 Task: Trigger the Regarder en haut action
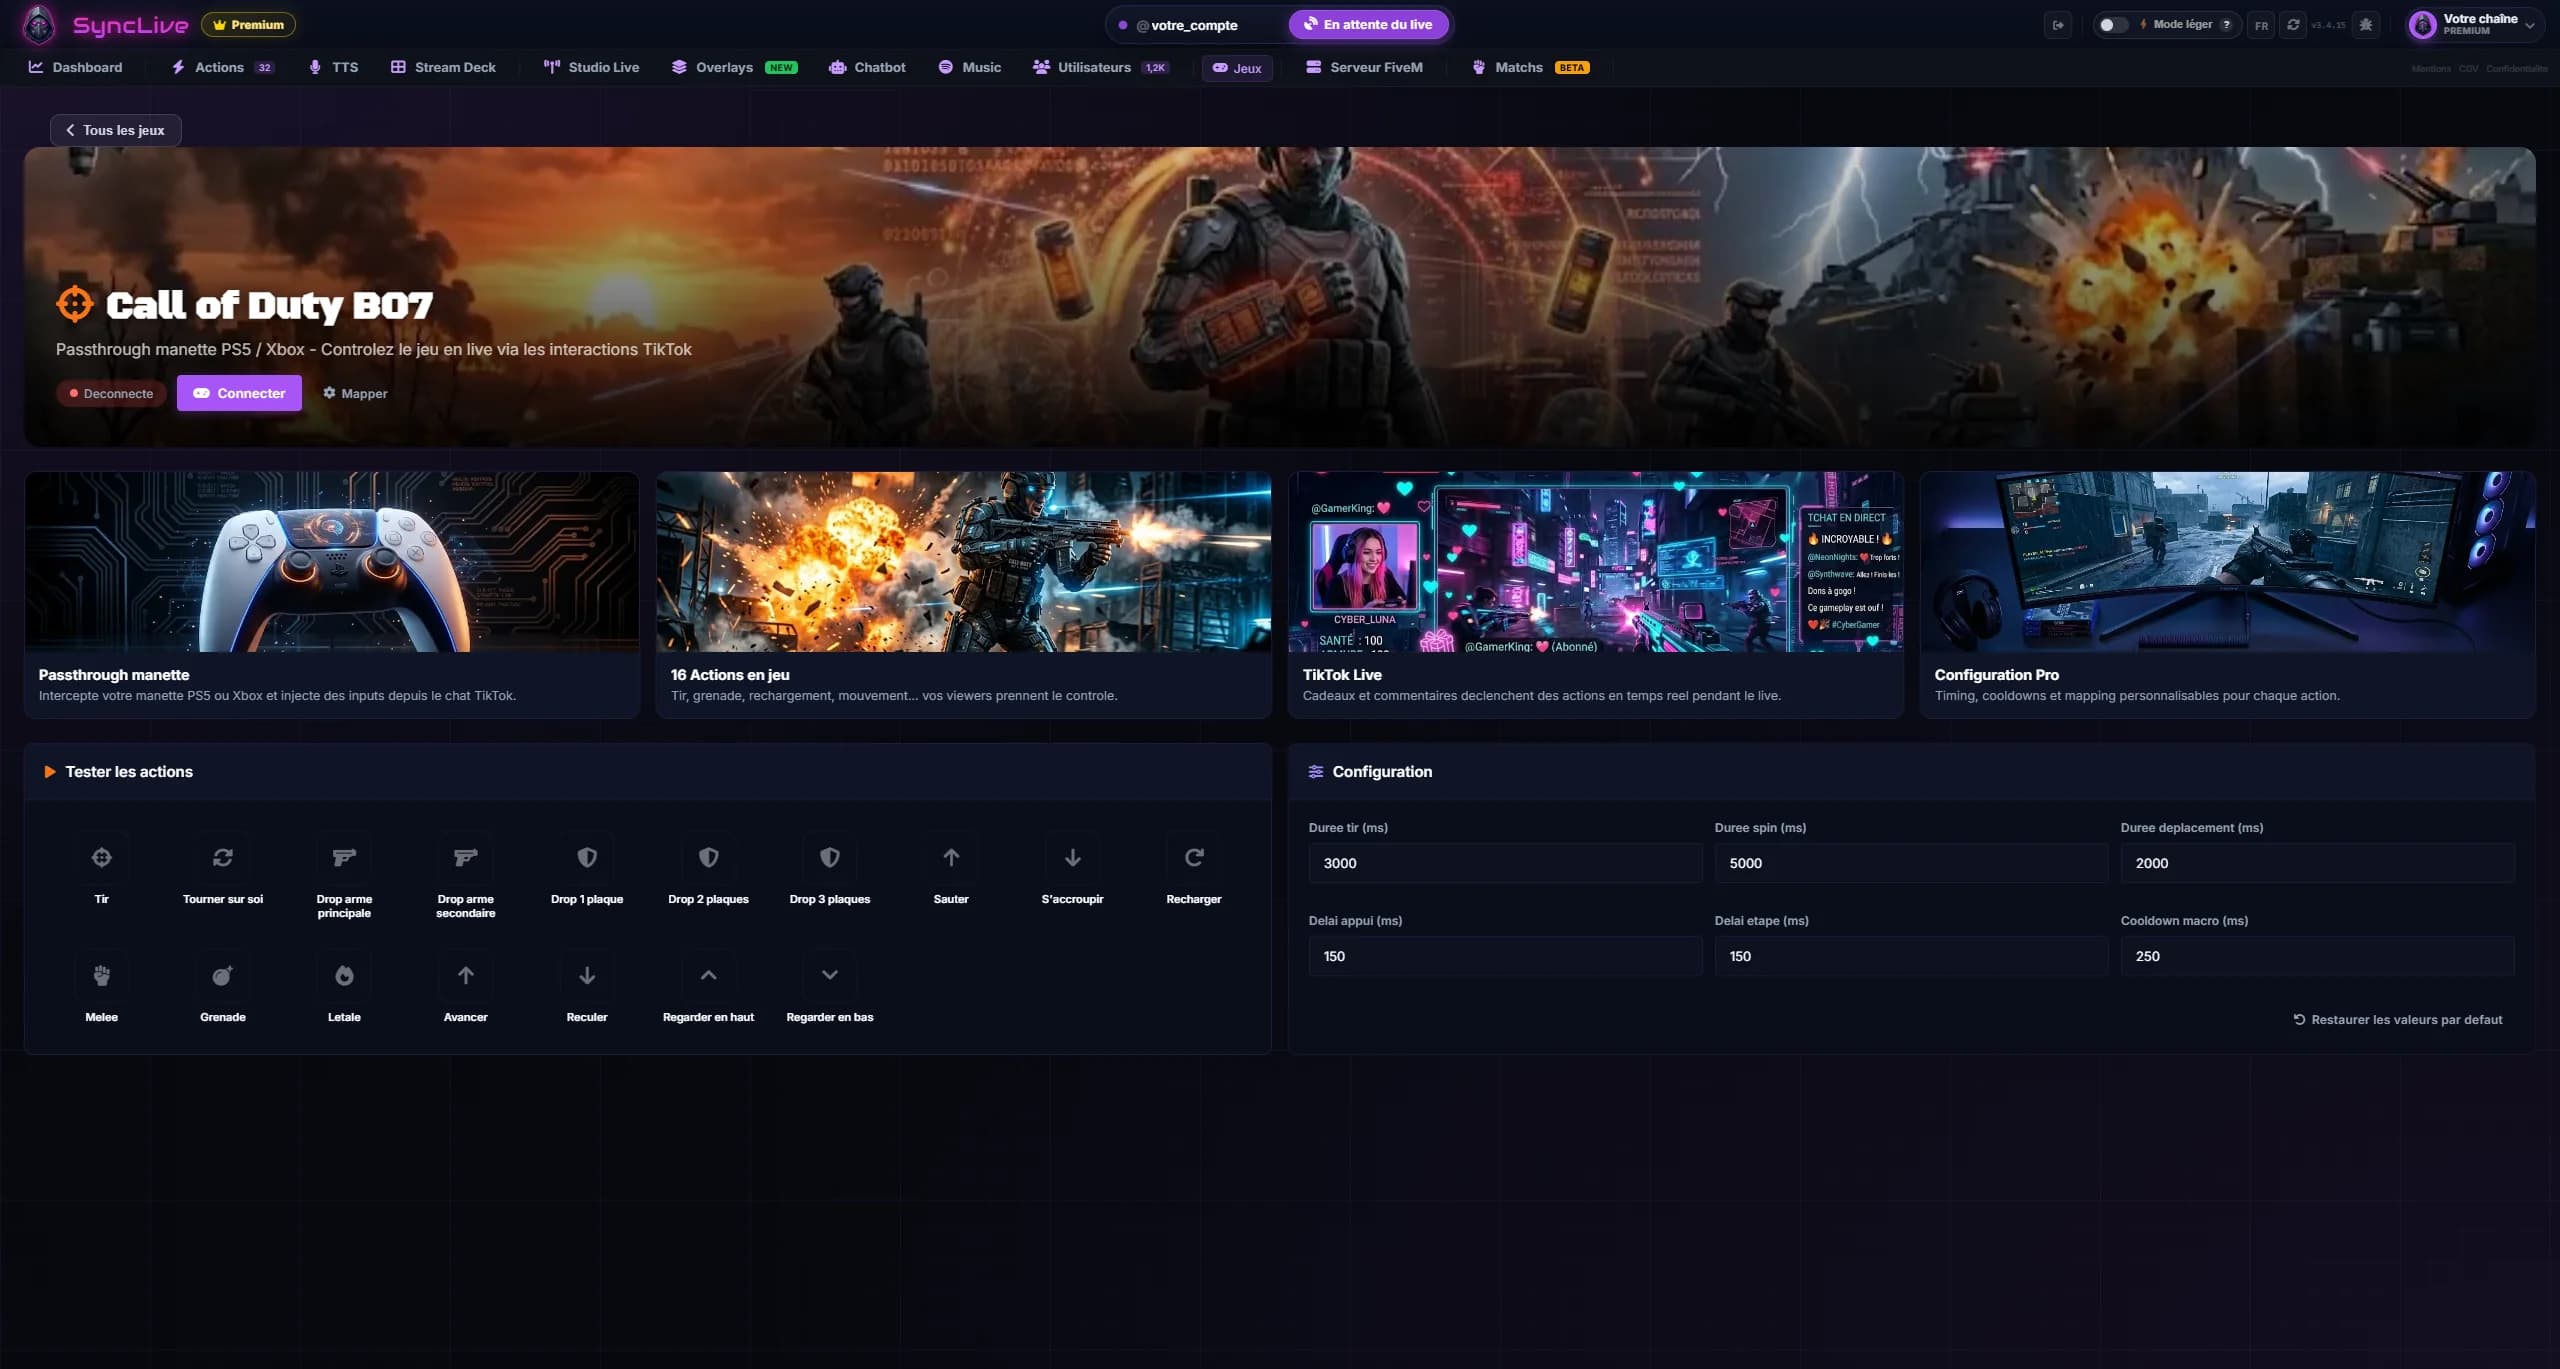pos(708,975)
